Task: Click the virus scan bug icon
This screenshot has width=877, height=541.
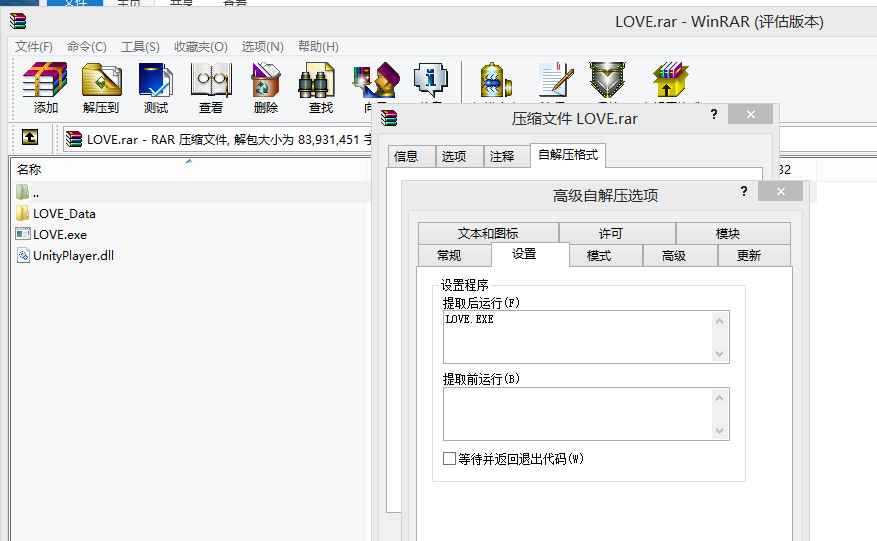Action: [496, 82]
